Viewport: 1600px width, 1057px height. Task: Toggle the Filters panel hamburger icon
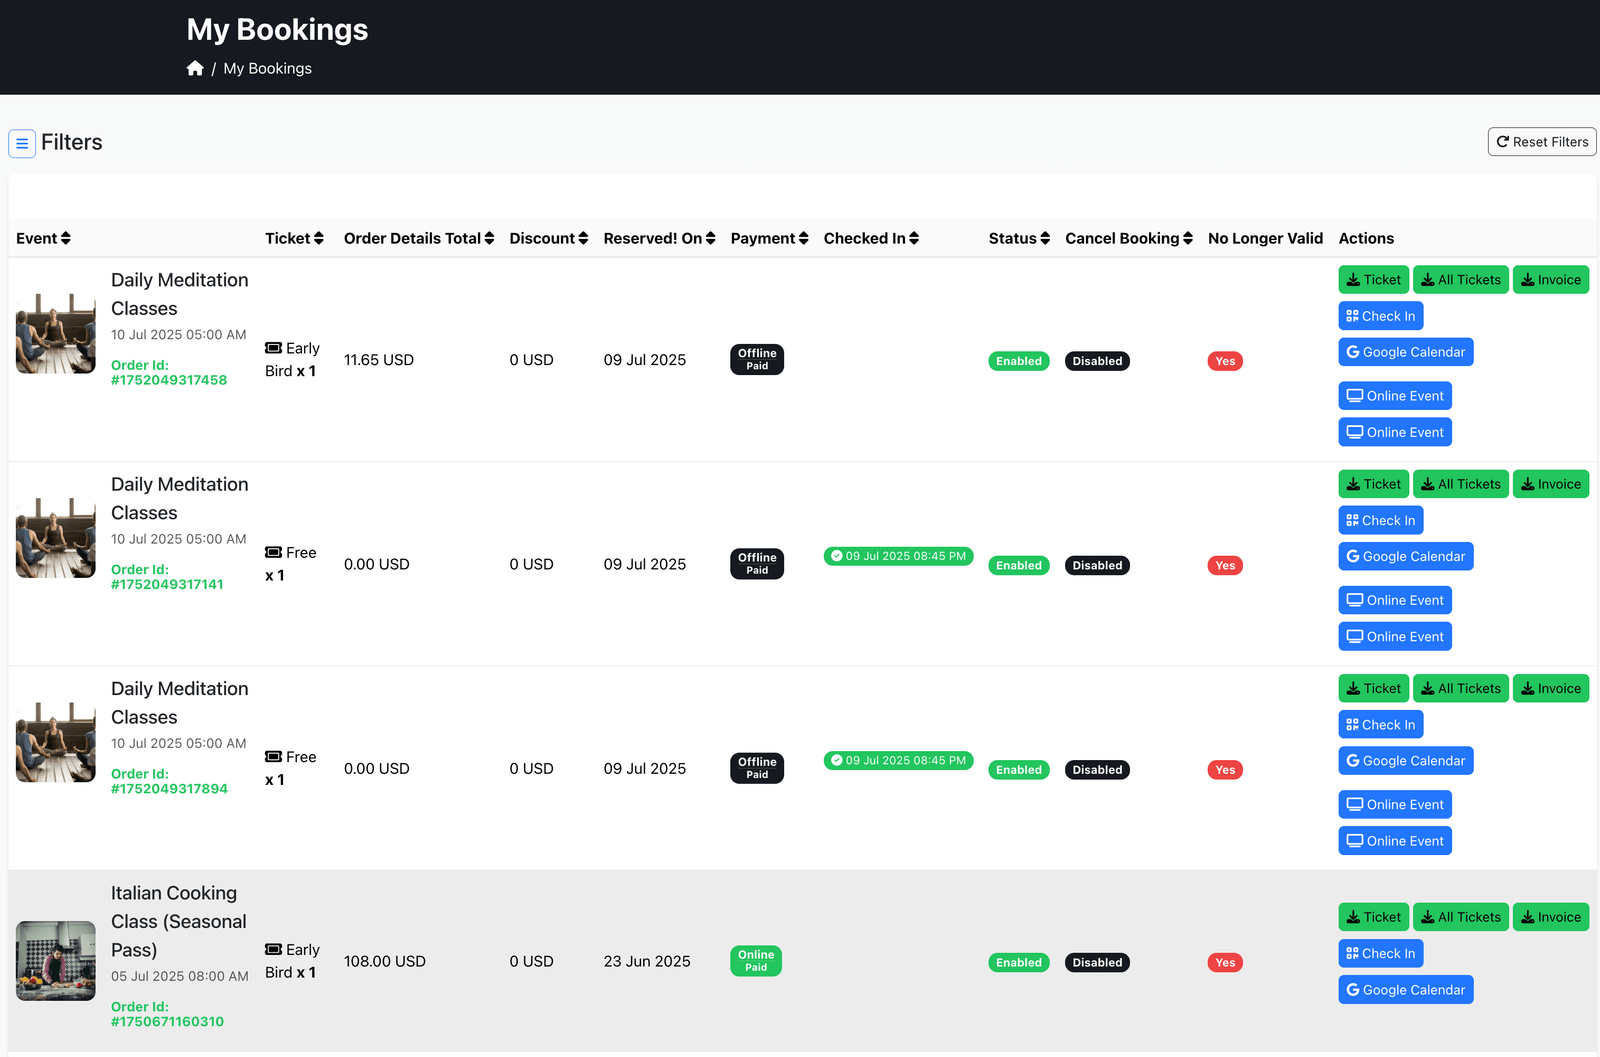click(22, 143)
